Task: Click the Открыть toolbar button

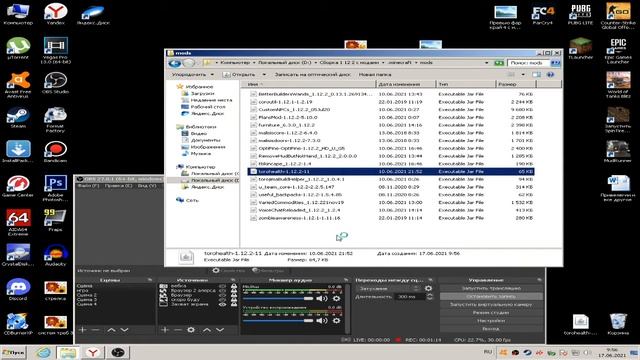Action: coord(239,75)
